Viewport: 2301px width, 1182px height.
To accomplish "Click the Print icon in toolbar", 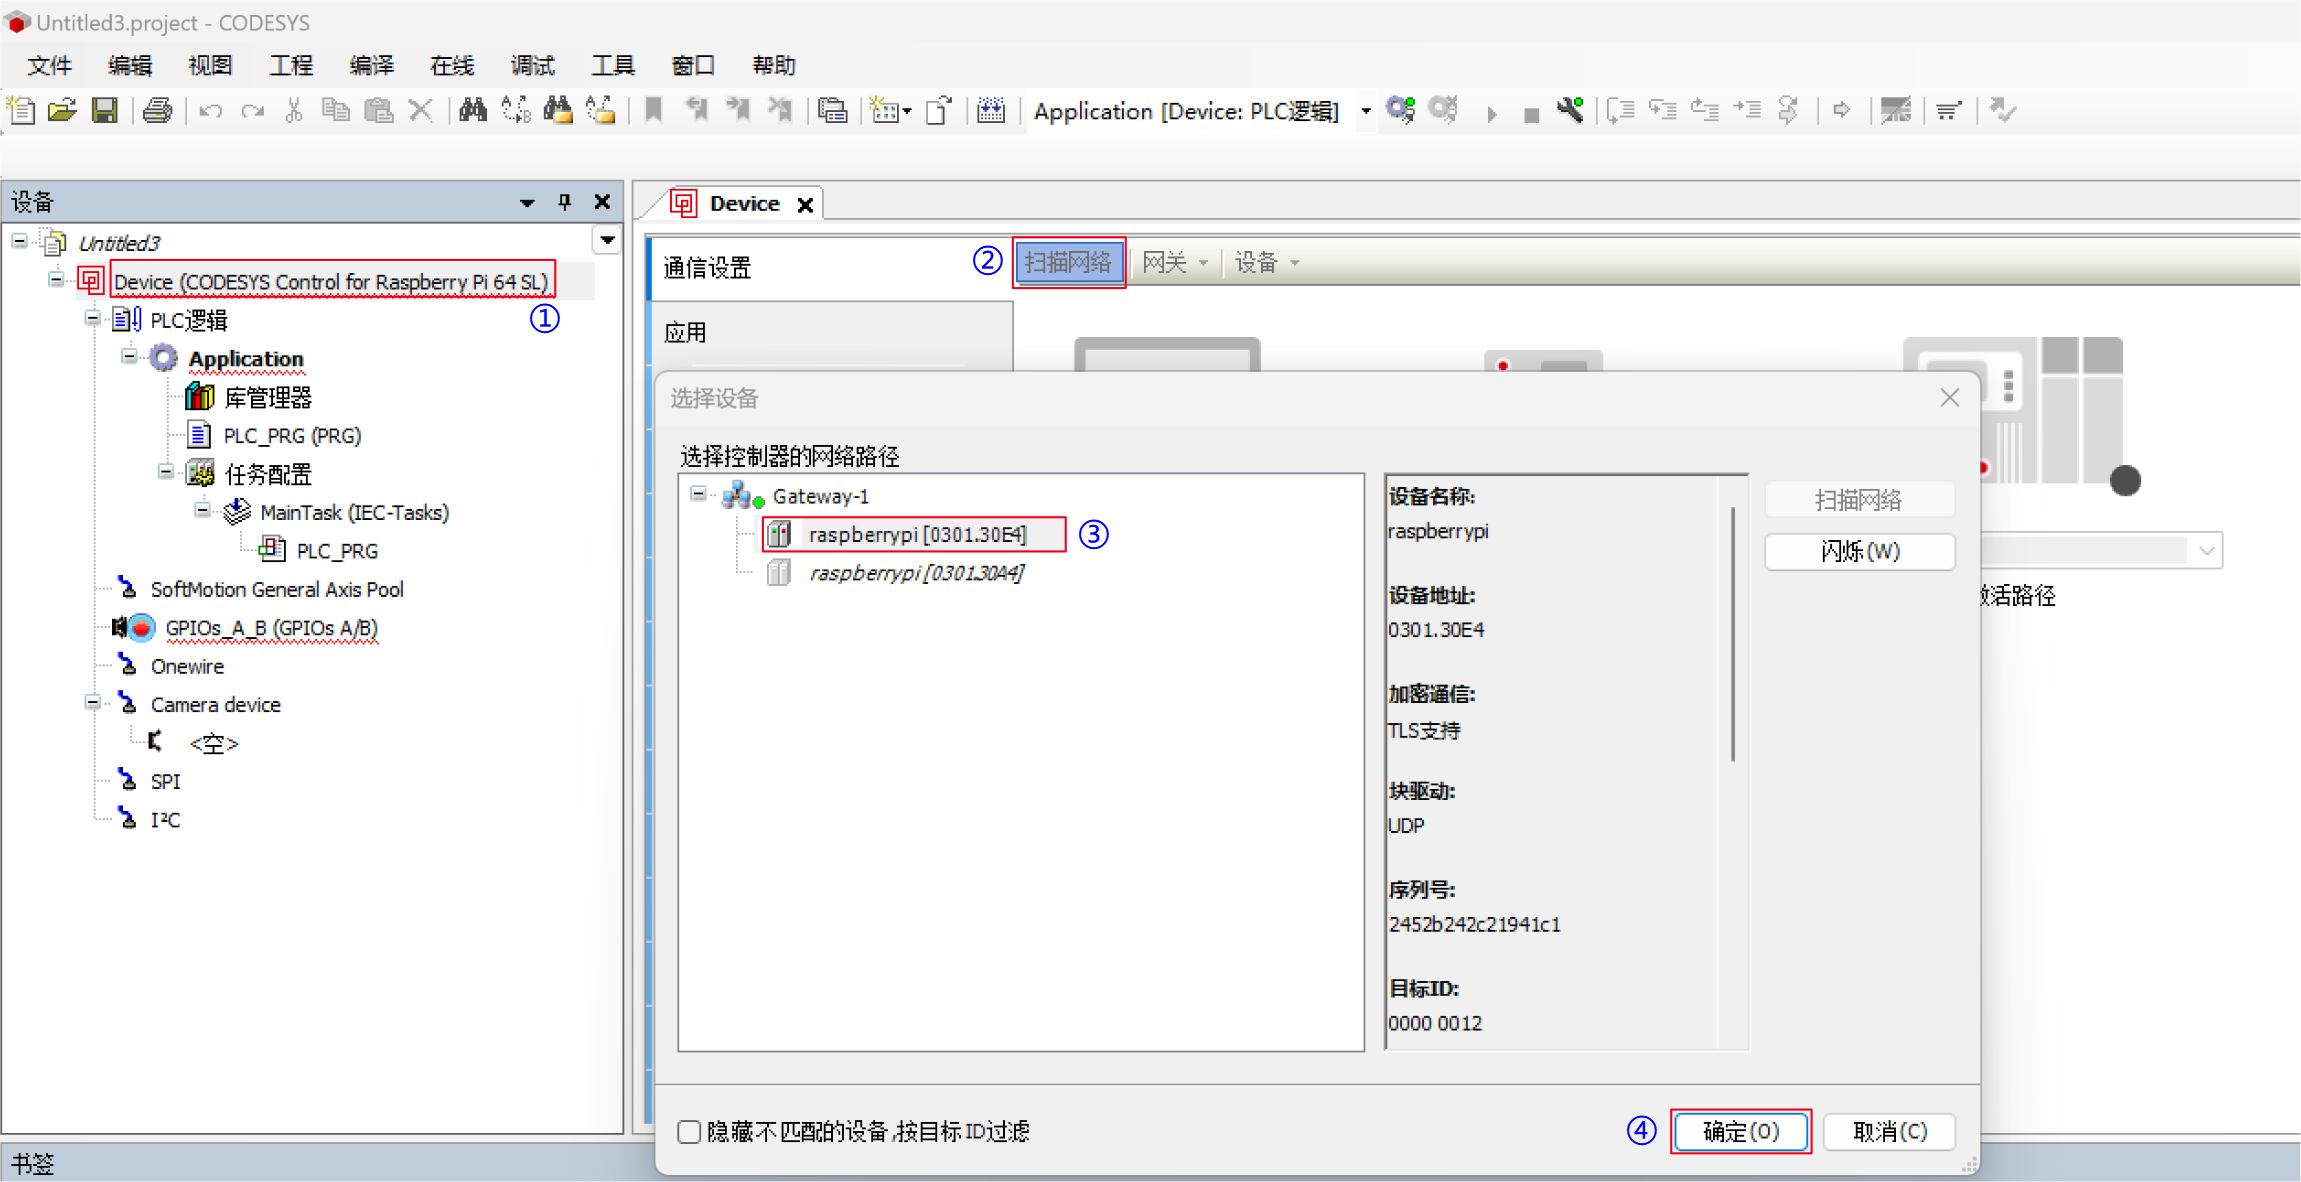I will point(157,110).
